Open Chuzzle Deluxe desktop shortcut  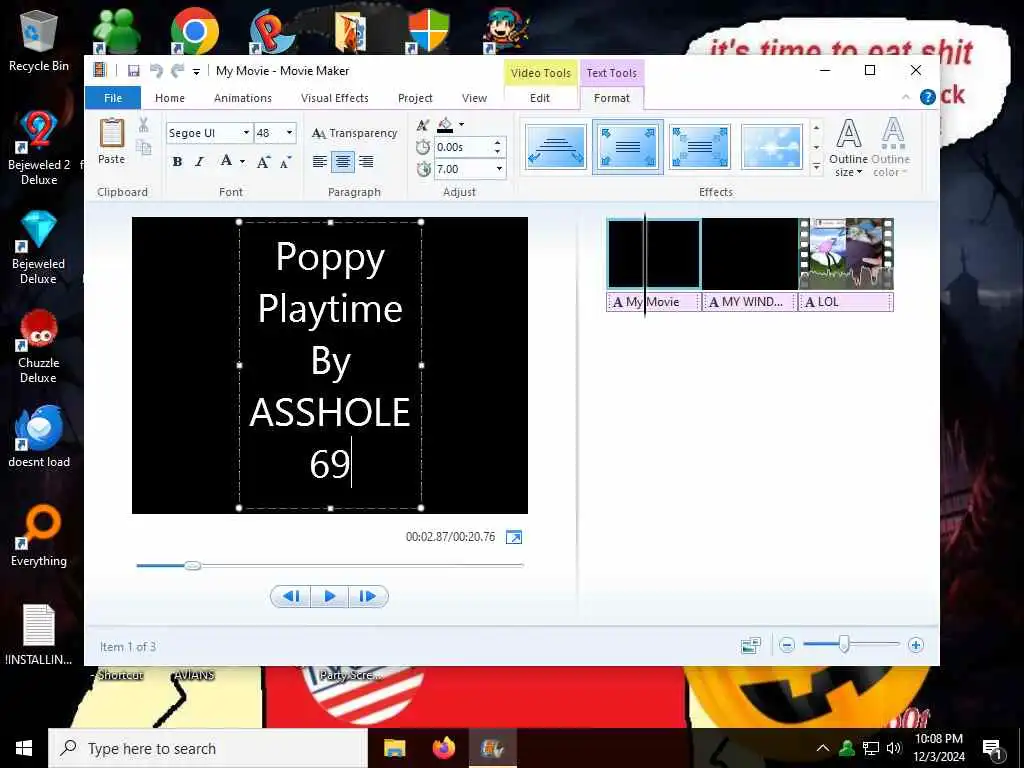tap(39, 347)
